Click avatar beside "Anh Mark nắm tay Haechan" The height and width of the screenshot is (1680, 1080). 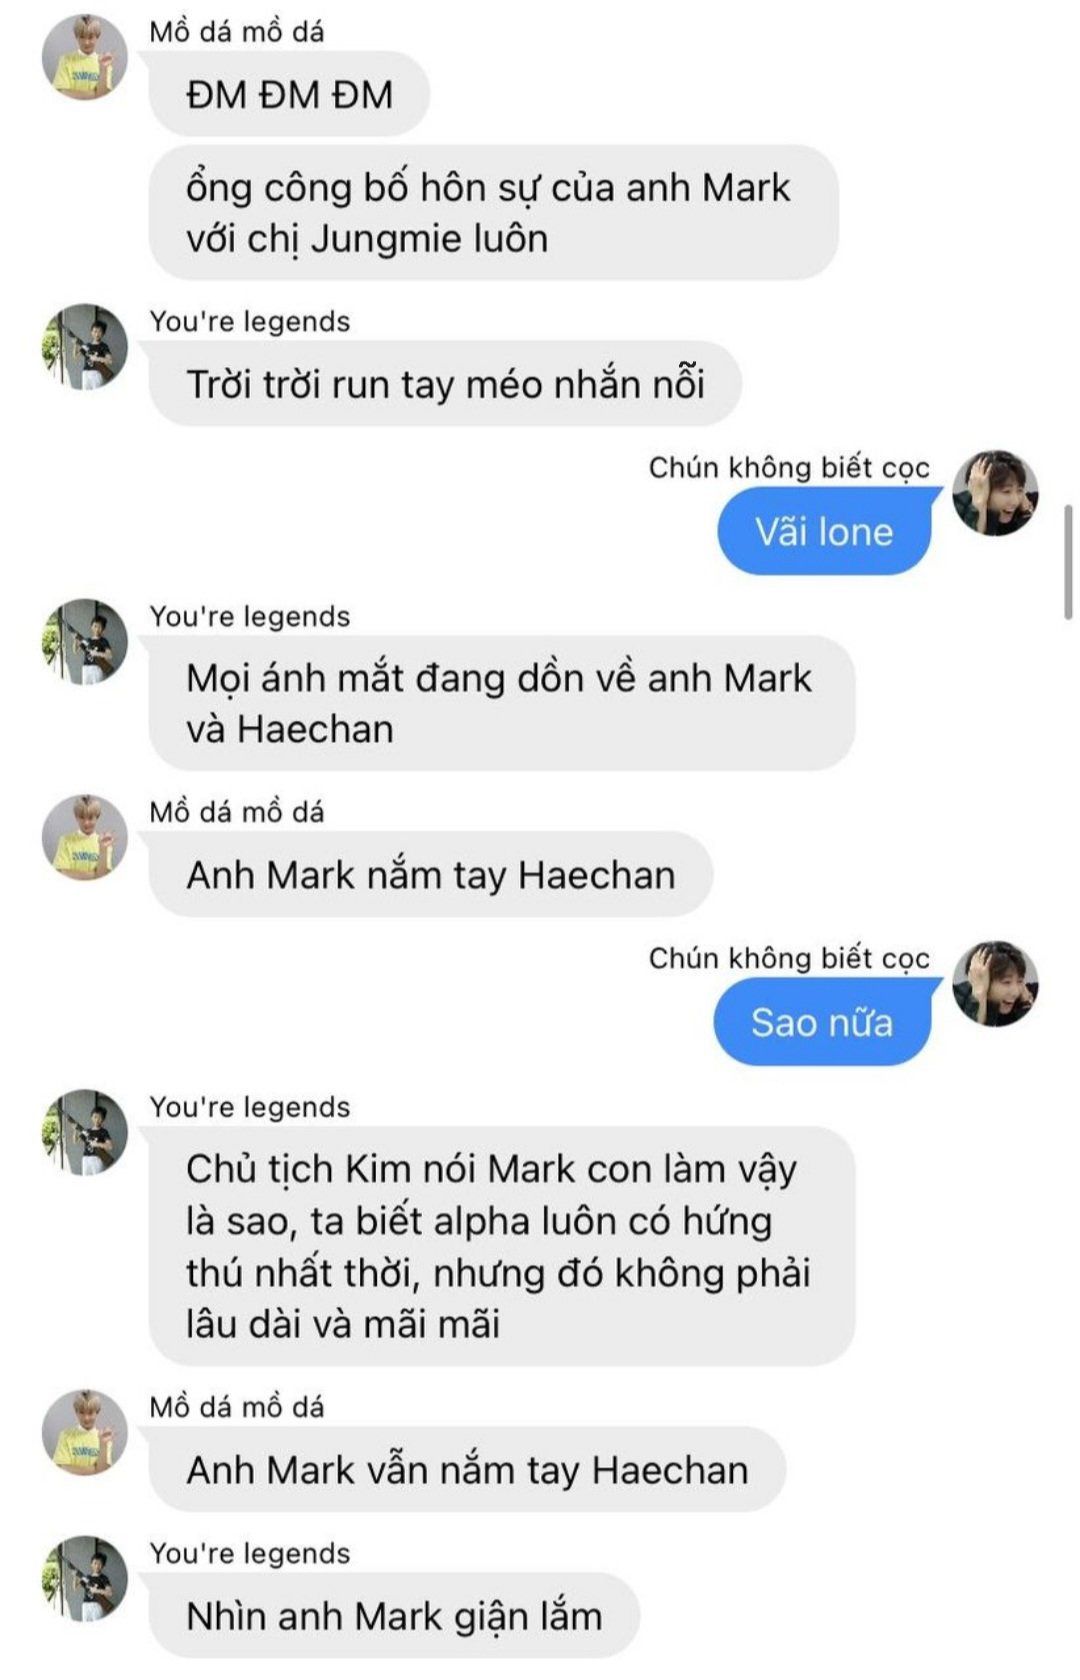pyautogui.click(x=85, y=837)
